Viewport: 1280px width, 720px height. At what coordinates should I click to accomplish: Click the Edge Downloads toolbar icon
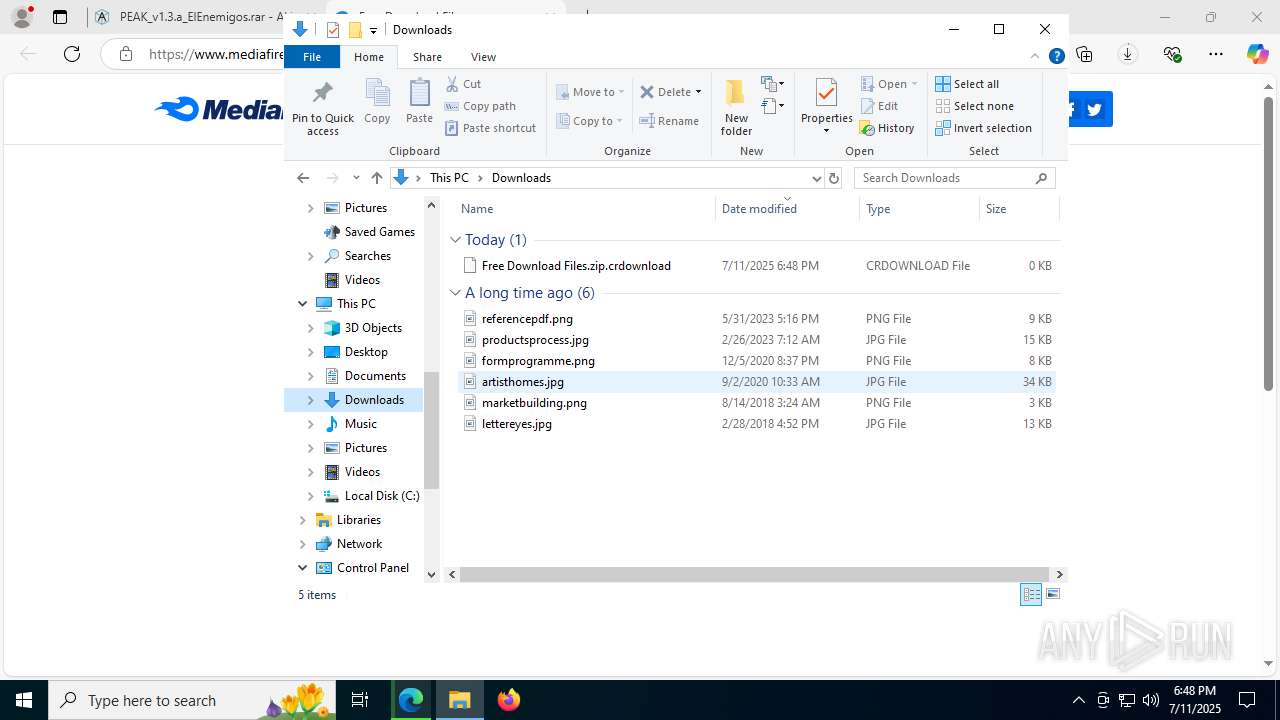(x=1128, y=54)
